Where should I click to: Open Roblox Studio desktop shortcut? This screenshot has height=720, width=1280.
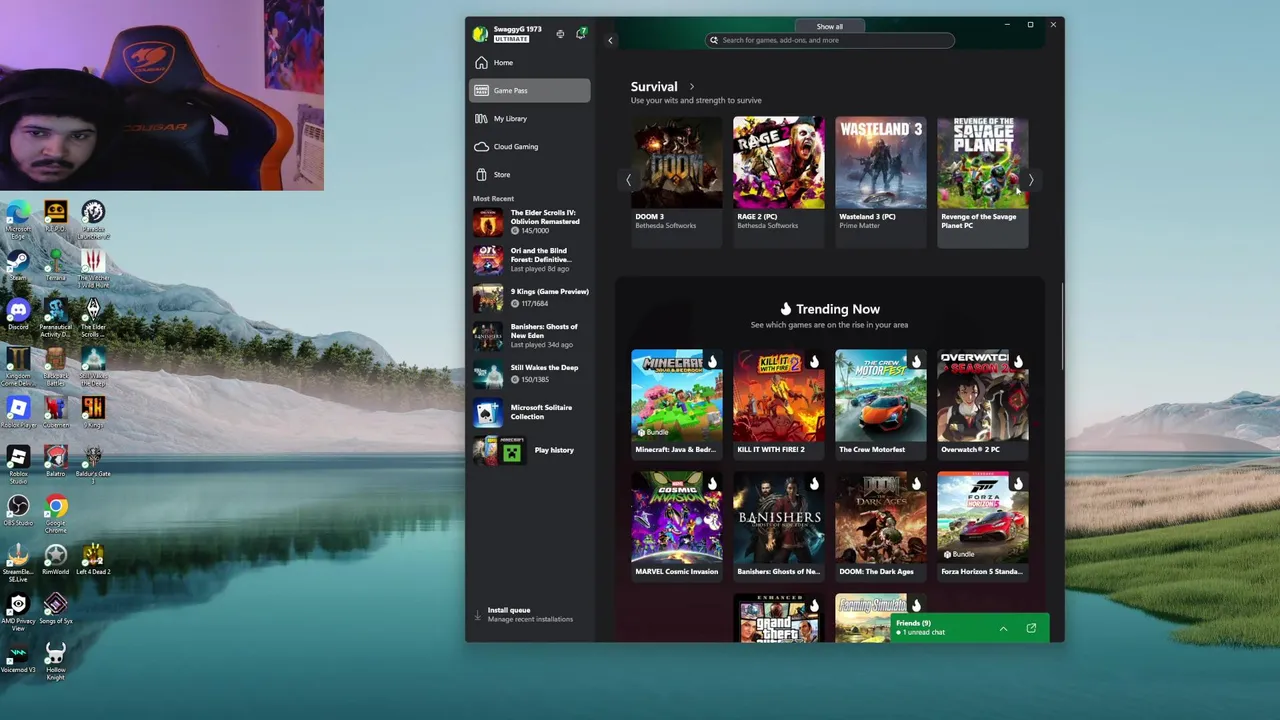(x=18, y=465)
